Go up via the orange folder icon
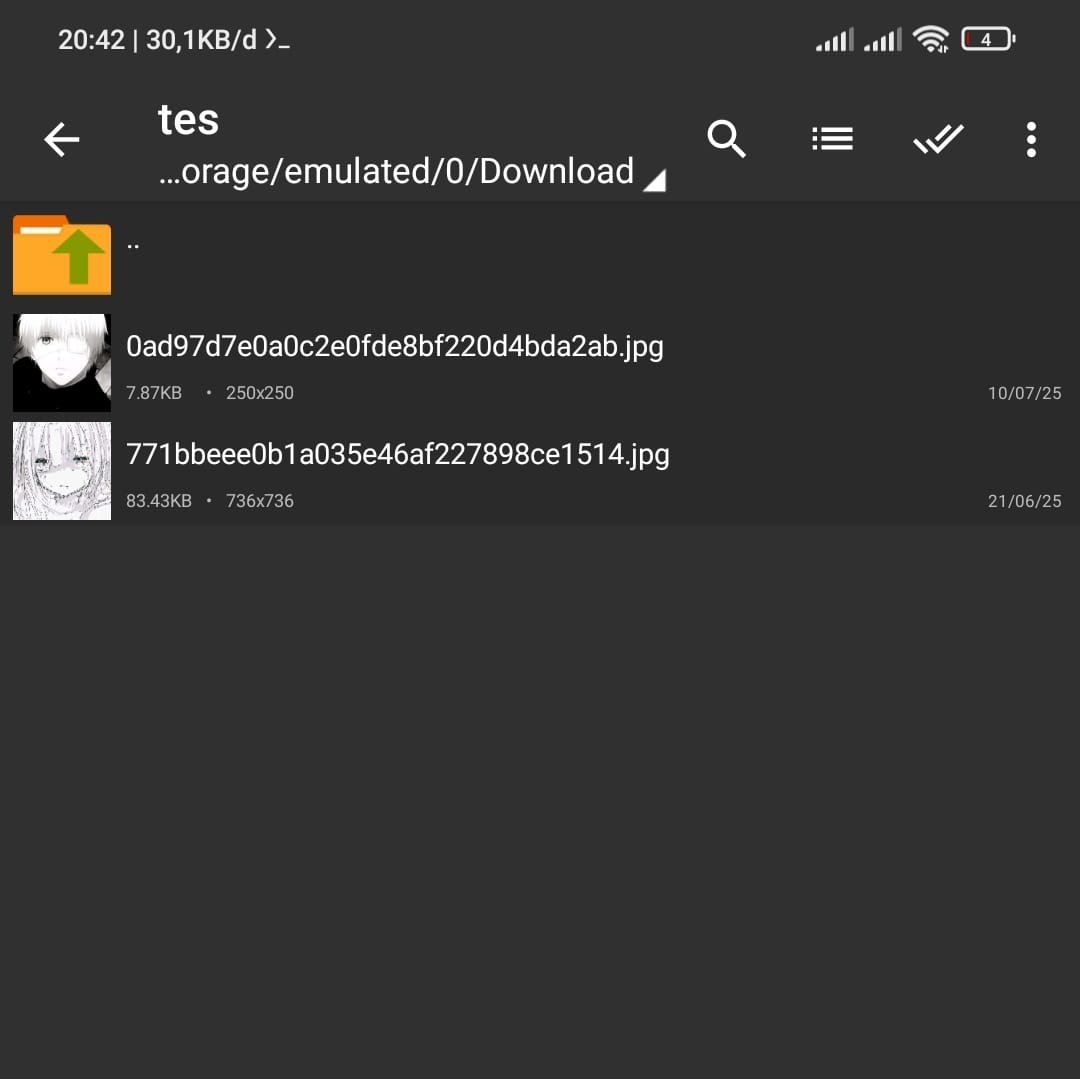The image size is (1080, 1079). click(62, 255)
